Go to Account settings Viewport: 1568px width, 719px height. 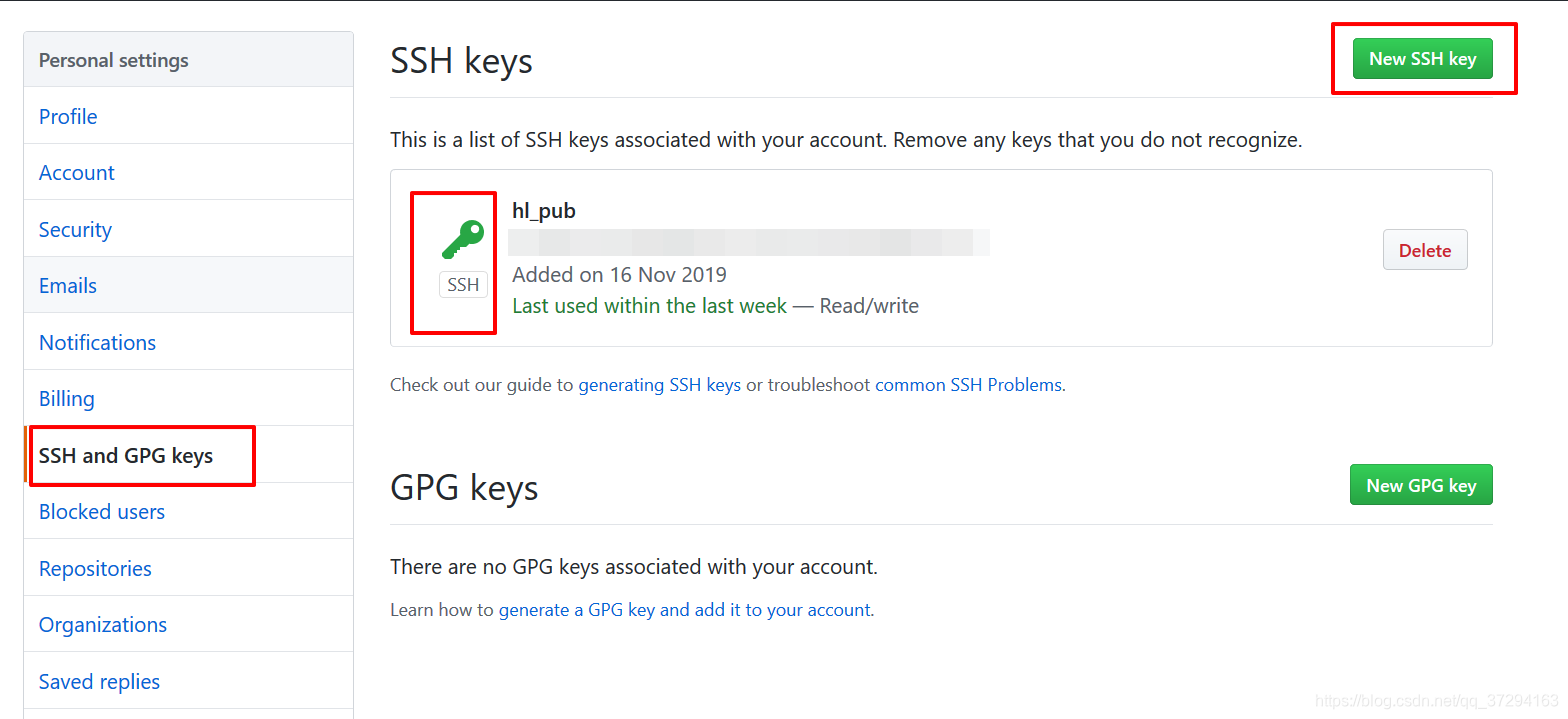(77, 172)
